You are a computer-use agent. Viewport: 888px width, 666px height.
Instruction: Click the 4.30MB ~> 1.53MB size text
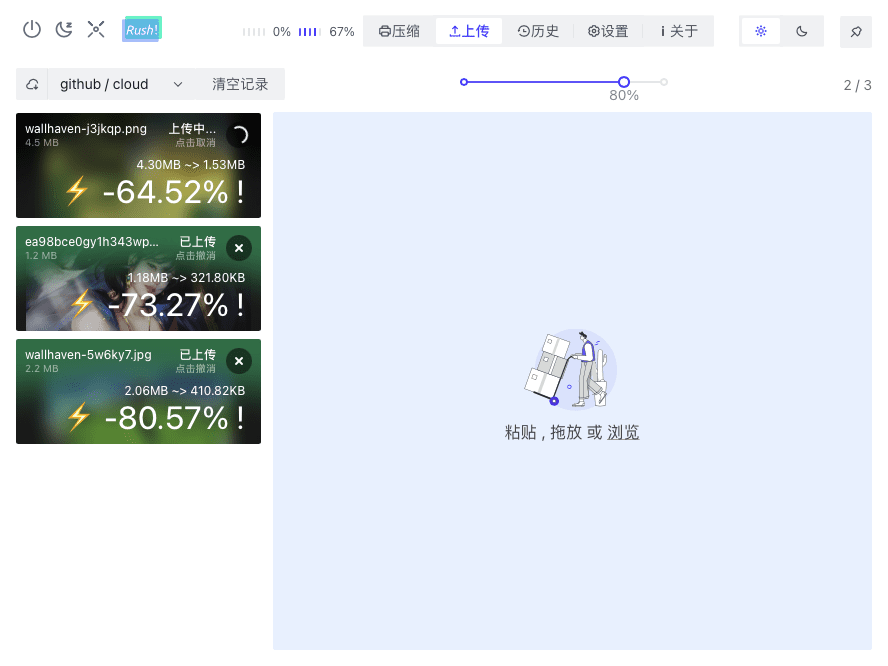(x=191, y=165)
